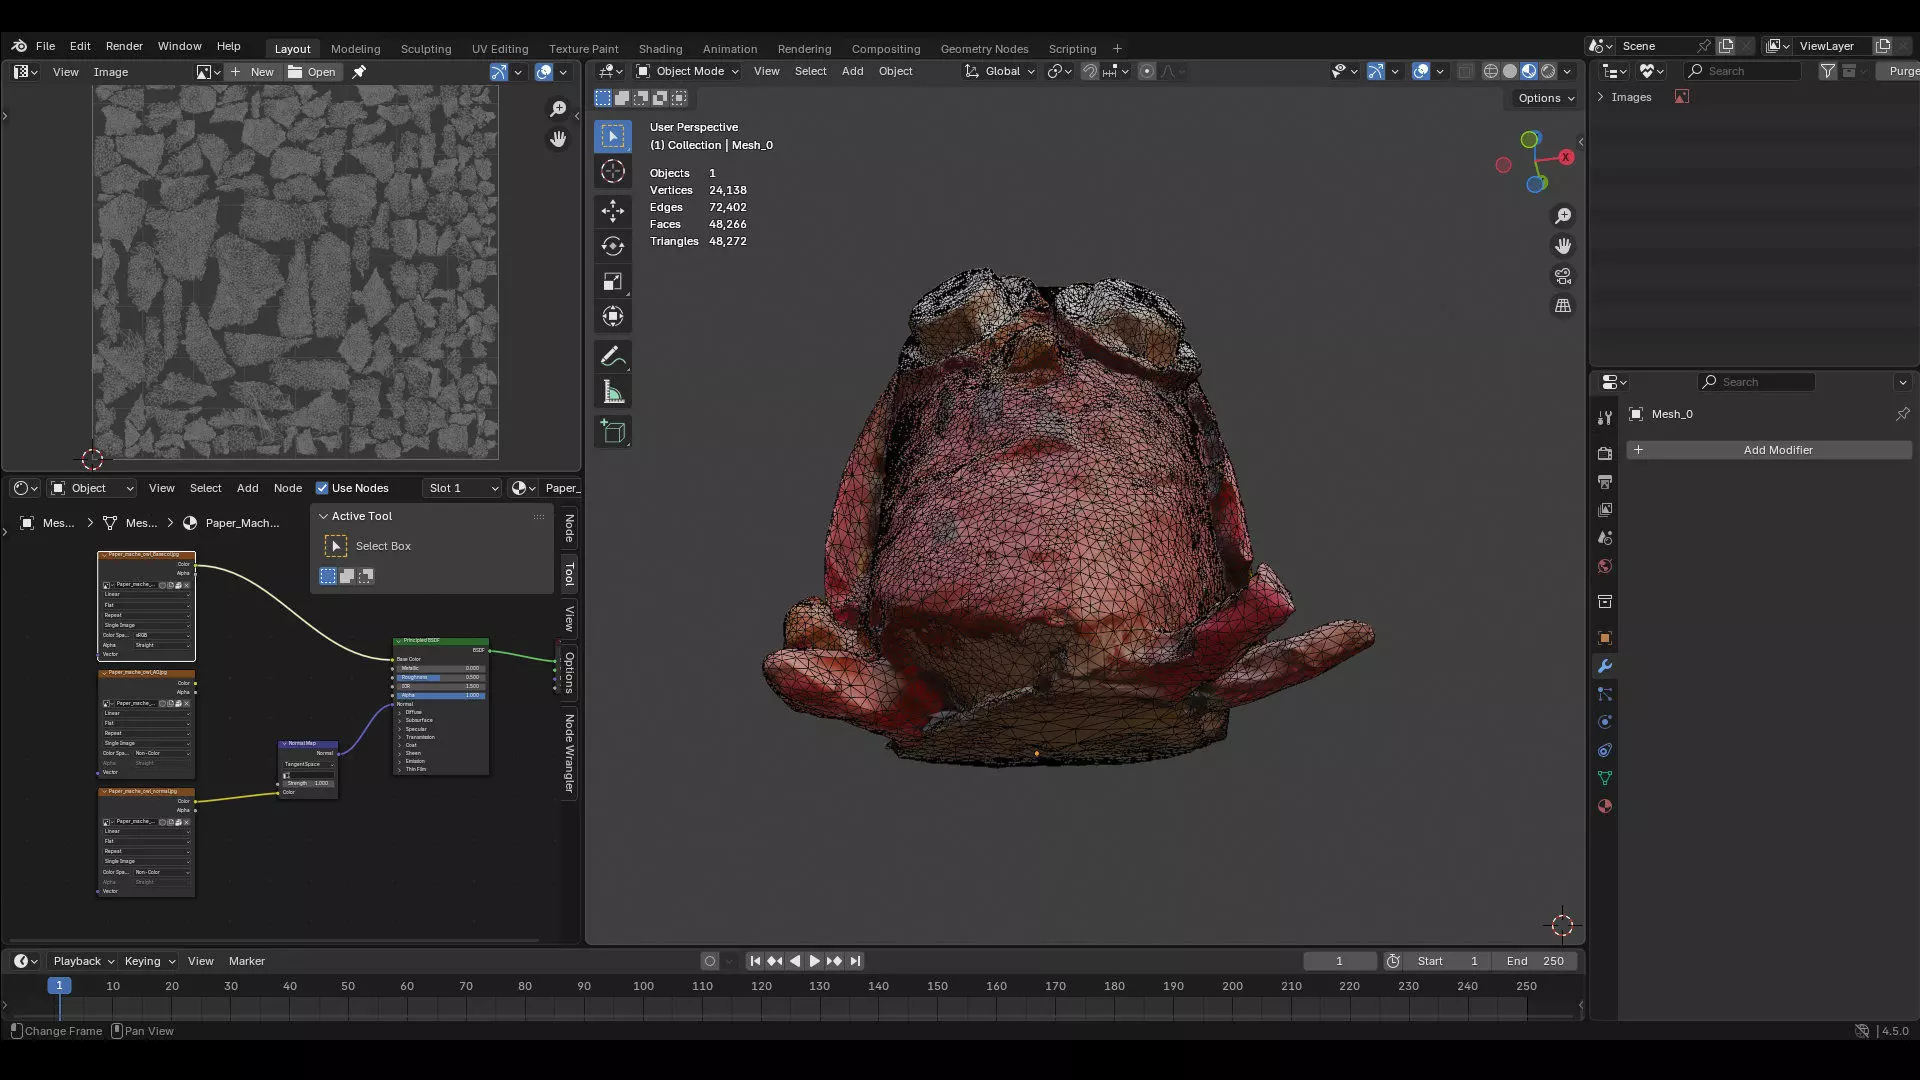
Task: Open the Object Mode dropdown
Action: (x=688, y=71)
